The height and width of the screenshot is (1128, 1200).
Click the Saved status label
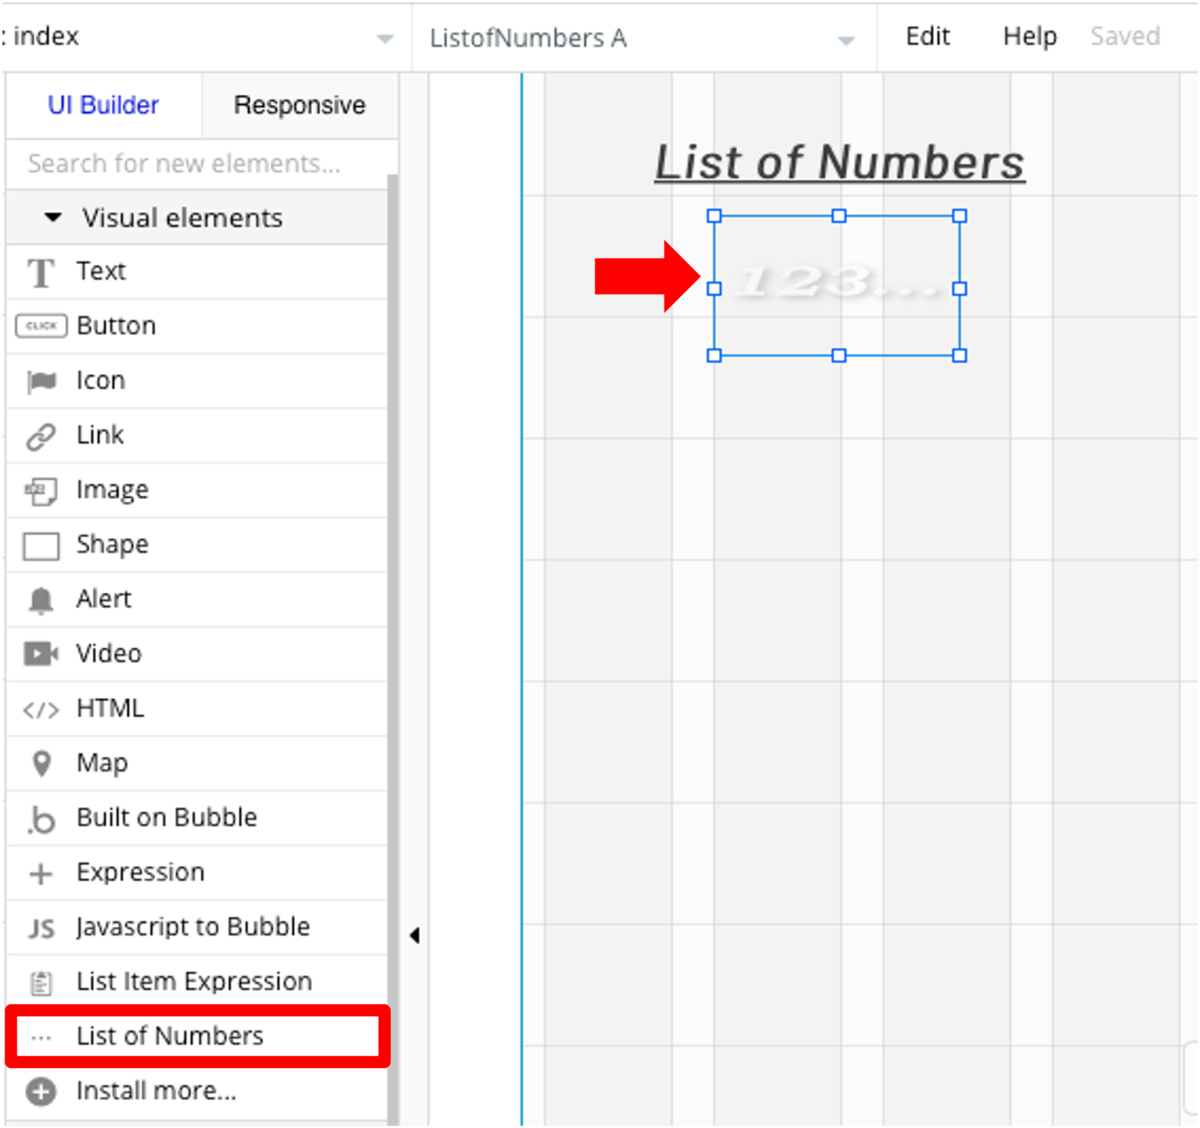(x=1125, y=36)
